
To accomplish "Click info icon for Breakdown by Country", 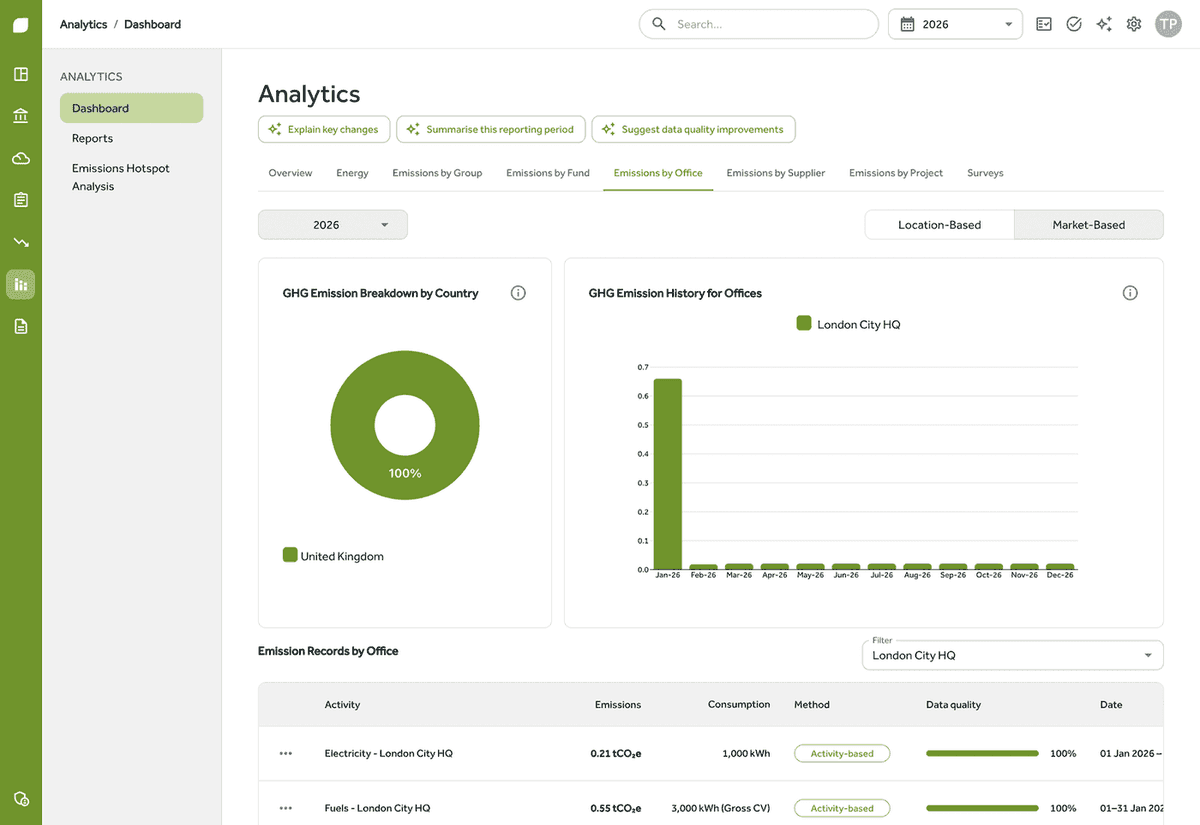I will [518, 293].
